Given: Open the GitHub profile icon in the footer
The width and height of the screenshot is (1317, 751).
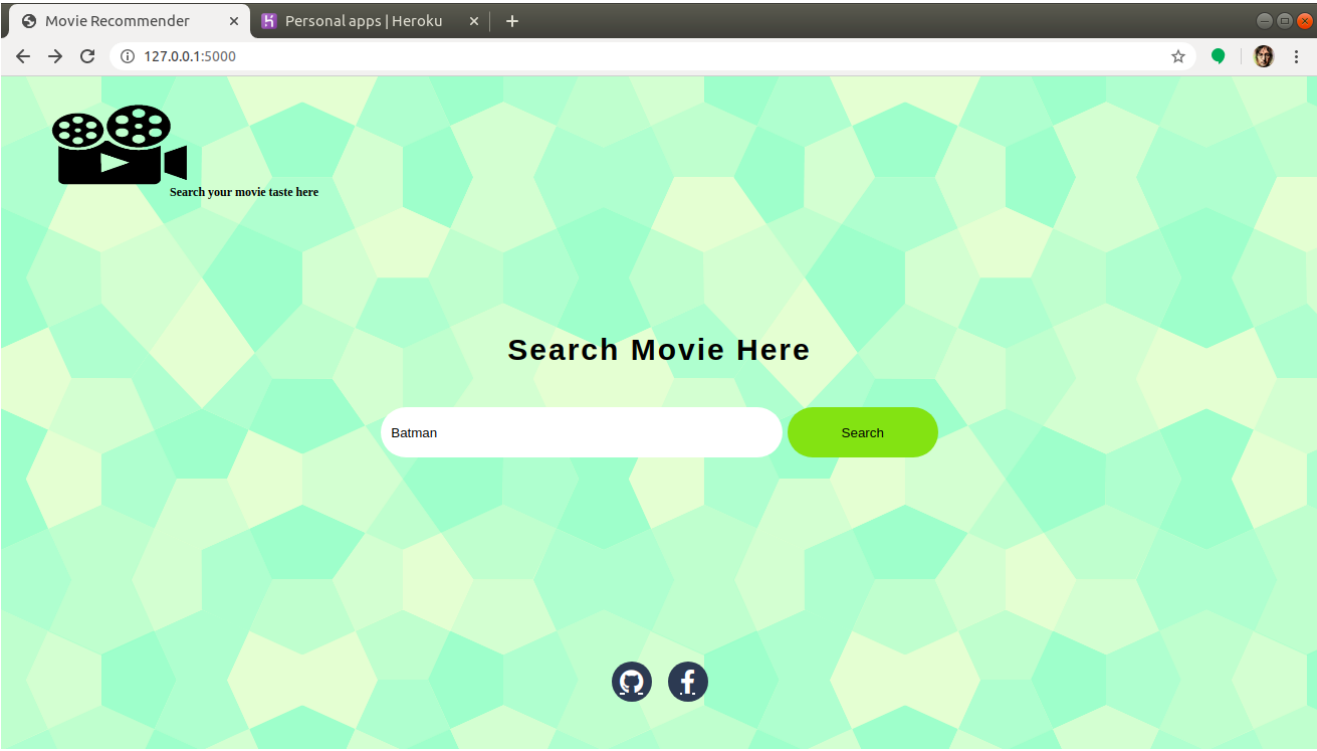Looking at the screenshot, I should [x=631, y=681].
